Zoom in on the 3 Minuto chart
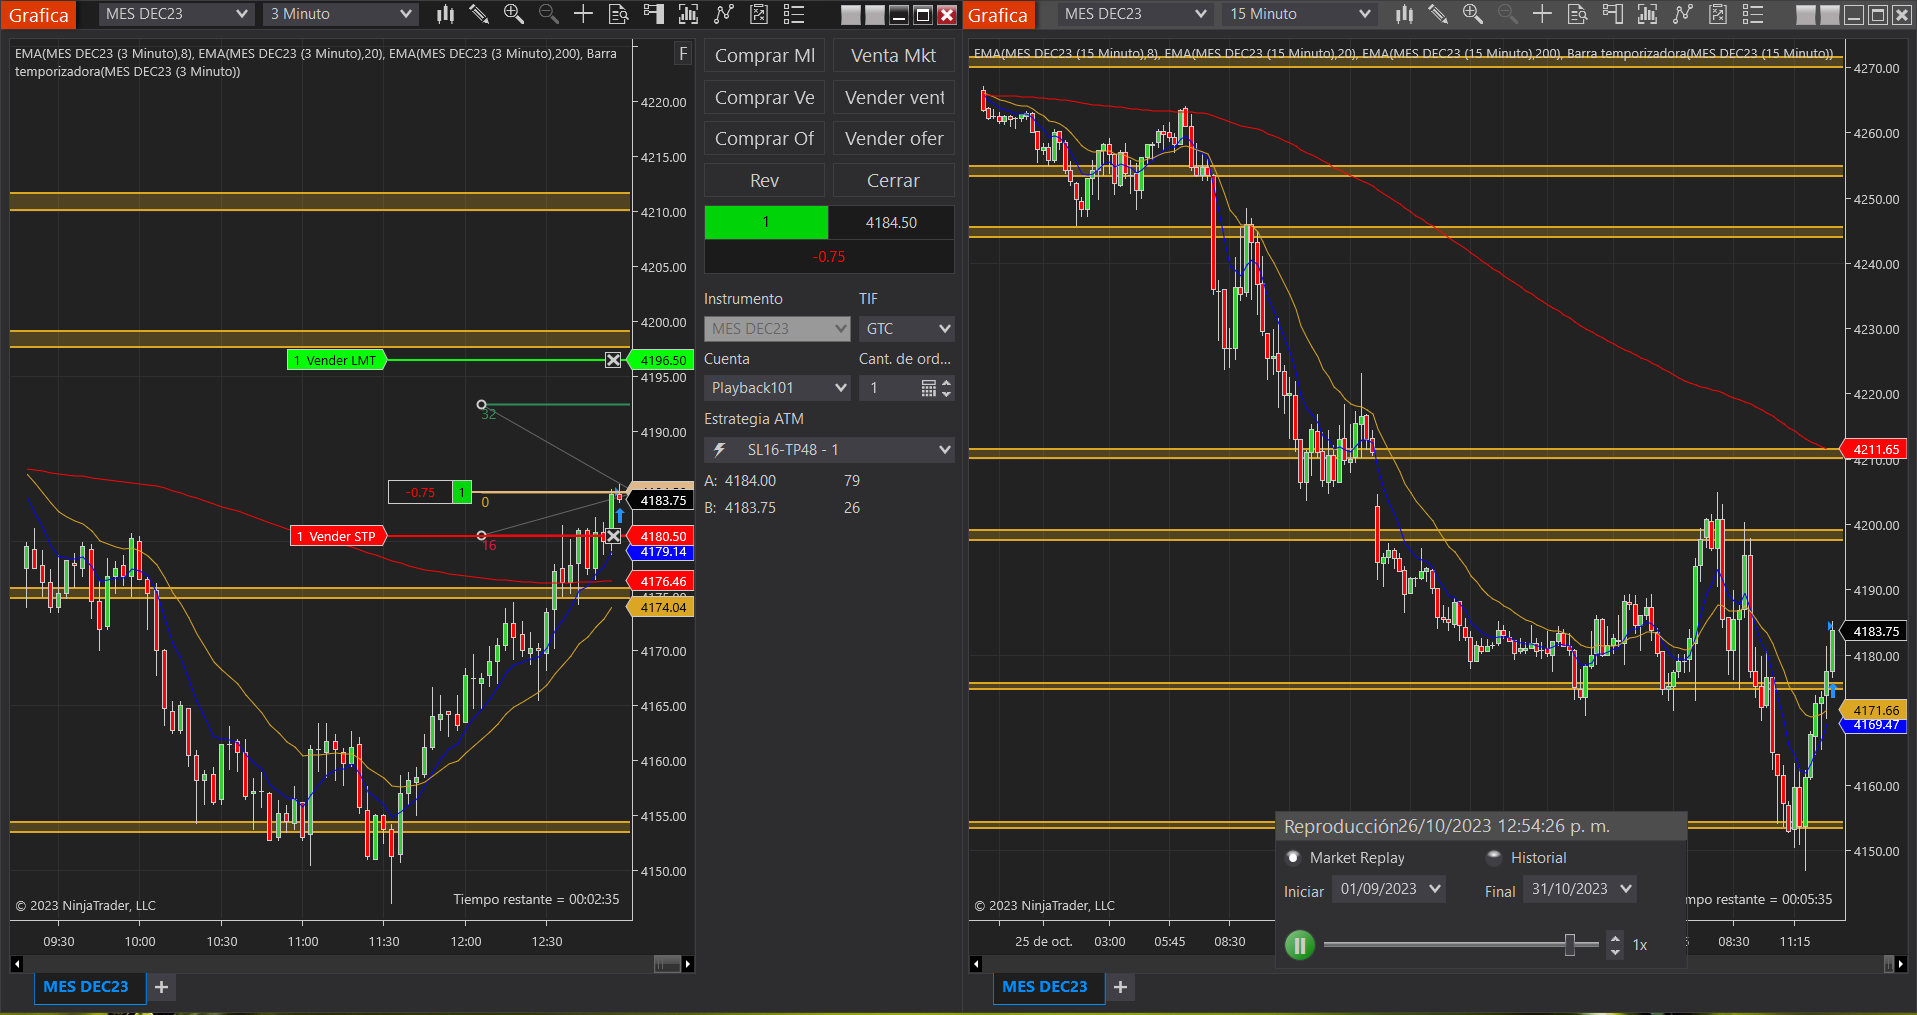This screenshot has height=1015, width=1917. [514, 14]
